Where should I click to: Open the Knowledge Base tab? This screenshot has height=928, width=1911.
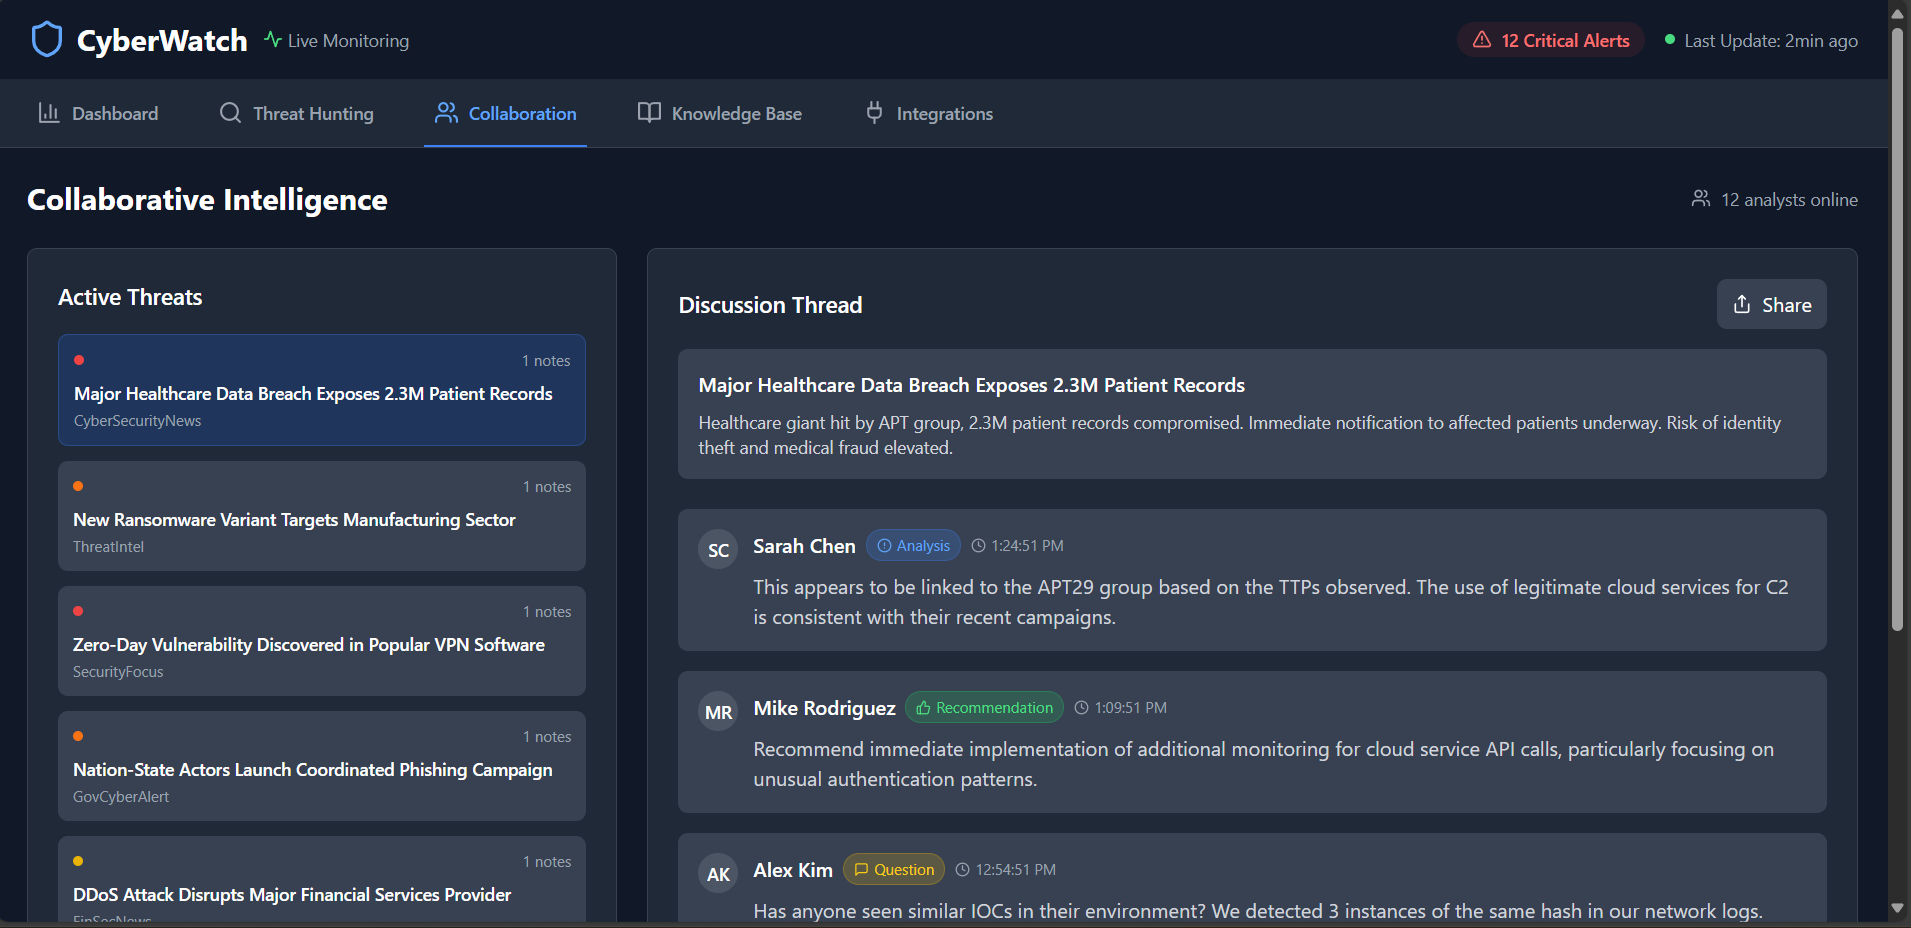[720, 113]
